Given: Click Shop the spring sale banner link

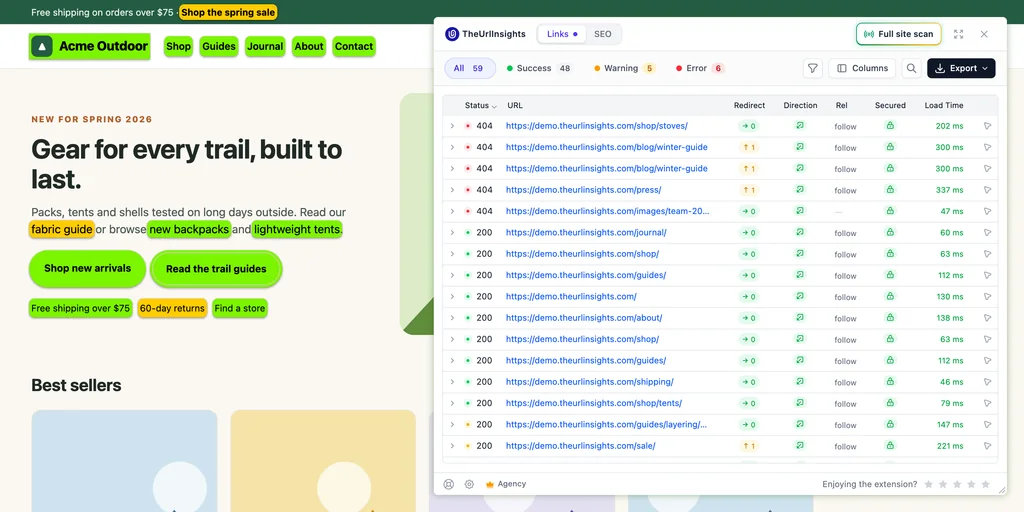Looking at the screenshot, I should click(x=228, y=12).
